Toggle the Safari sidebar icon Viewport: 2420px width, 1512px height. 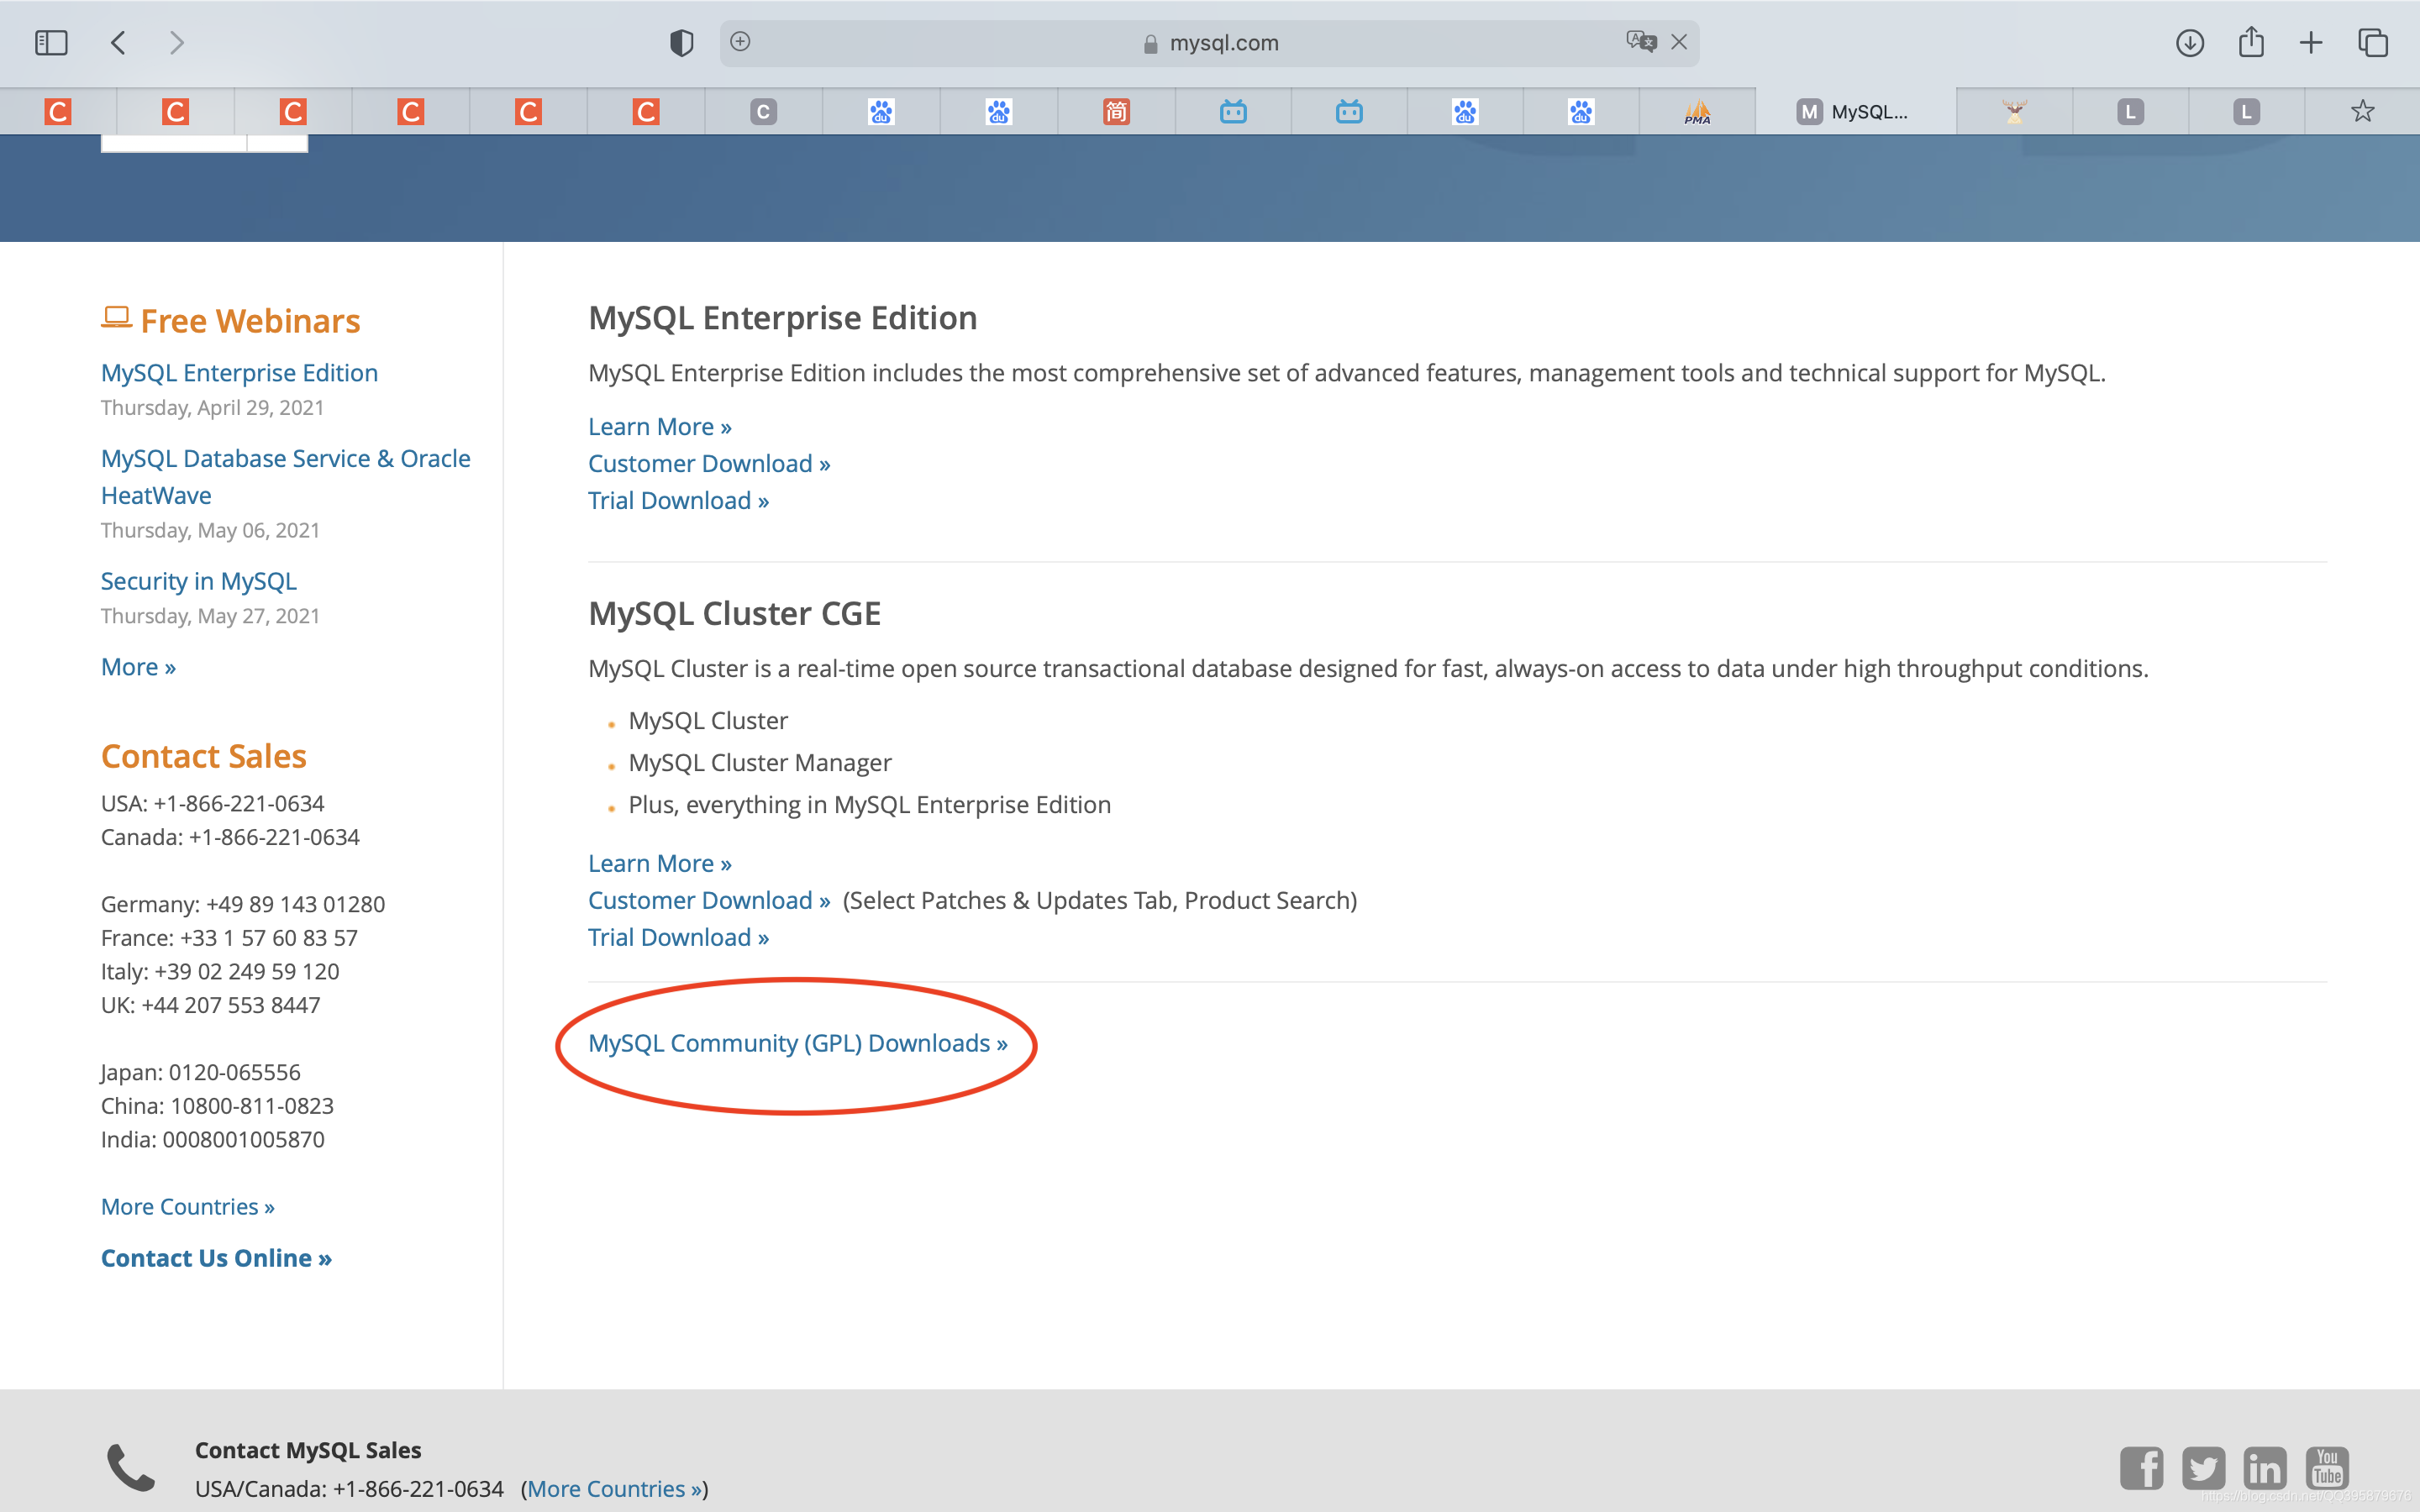tap(51, 43)
